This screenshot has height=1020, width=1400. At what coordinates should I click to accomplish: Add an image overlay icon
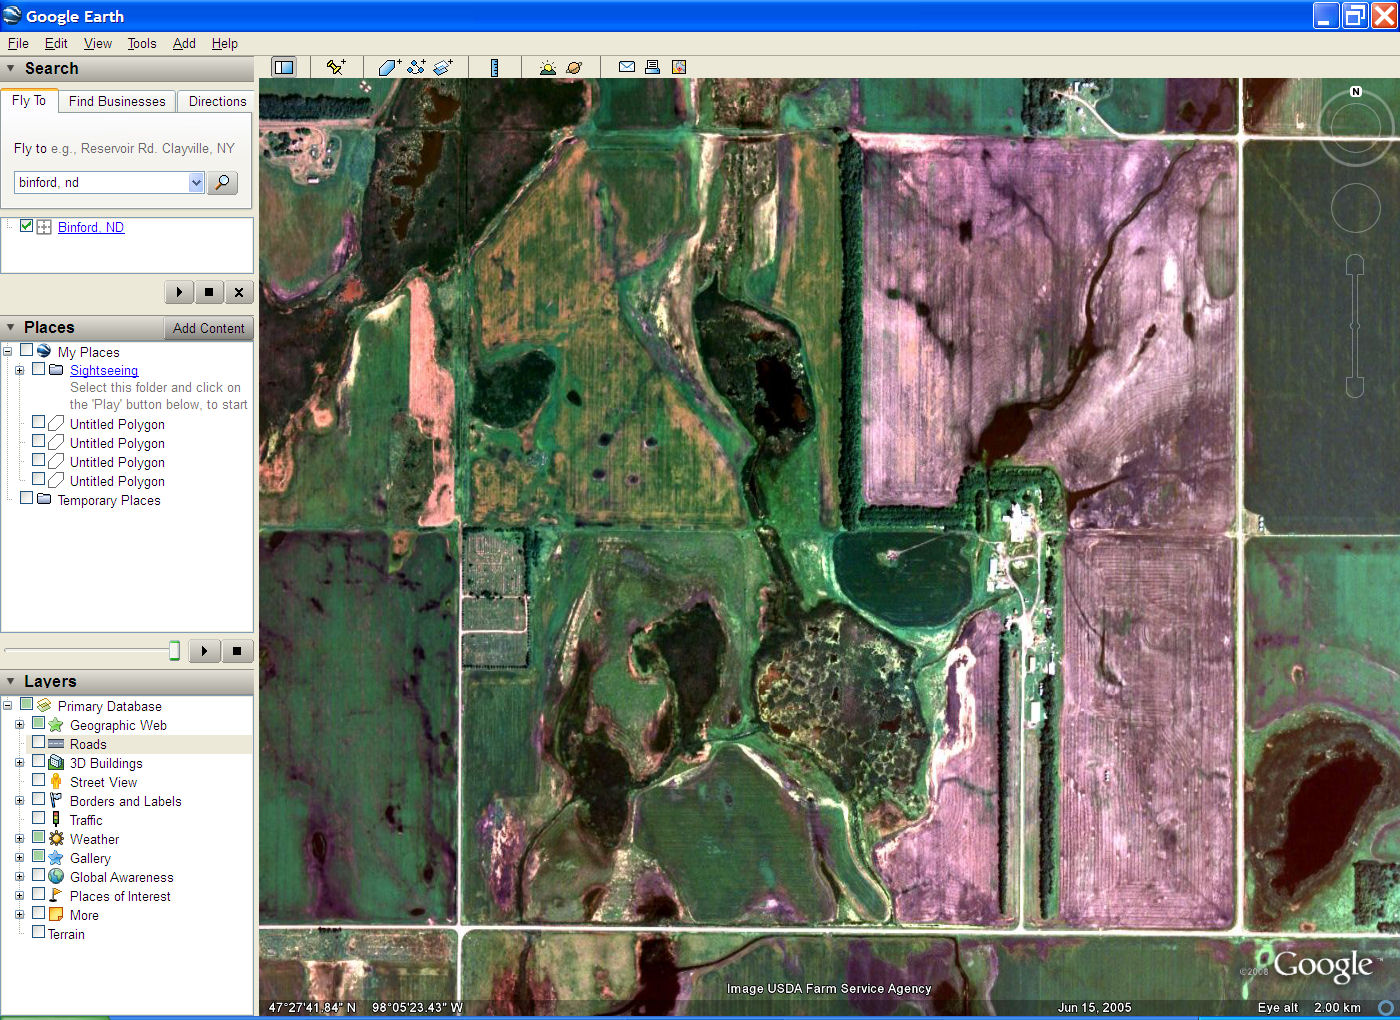click(443, 67)
